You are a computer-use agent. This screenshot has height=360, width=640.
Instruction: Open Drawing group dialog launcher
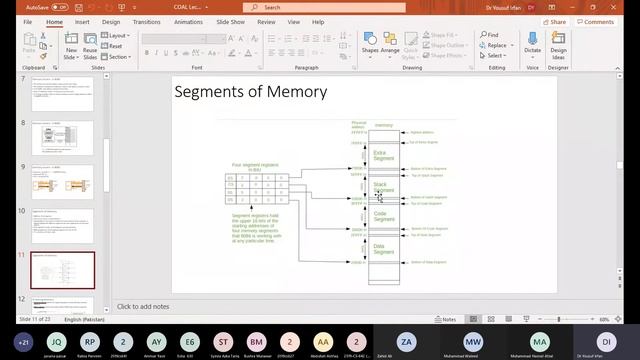[x=471, y=68]
